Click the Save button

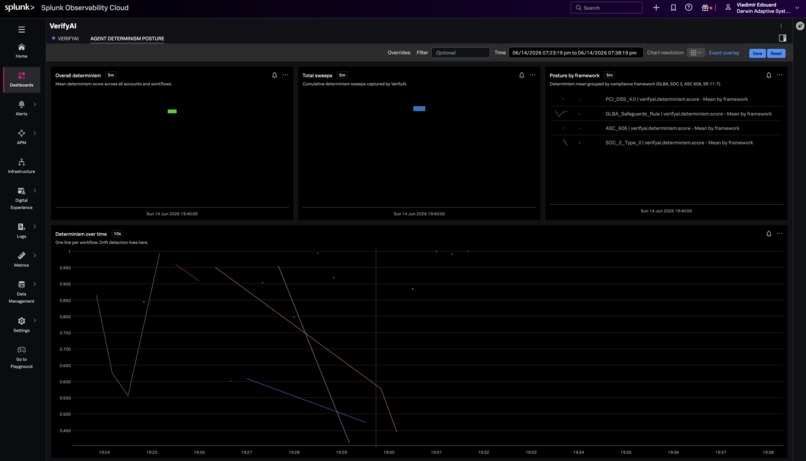[757, 53]
